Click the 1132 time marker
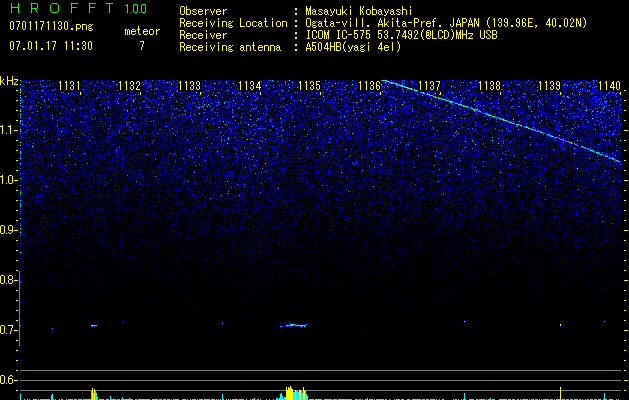 [130, 86]
